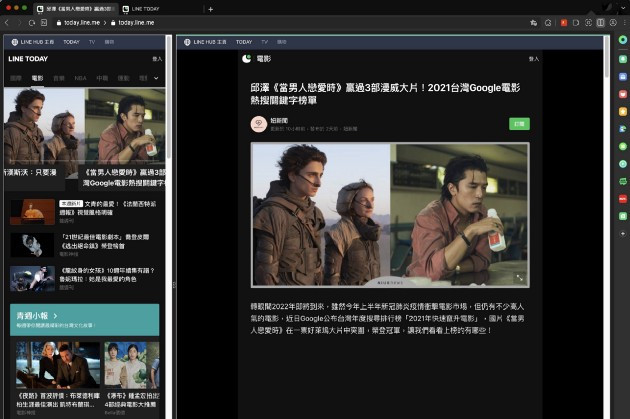Expand the article image with fullscreen icon
Screen dimensions: 630x419
click(520, 278)
